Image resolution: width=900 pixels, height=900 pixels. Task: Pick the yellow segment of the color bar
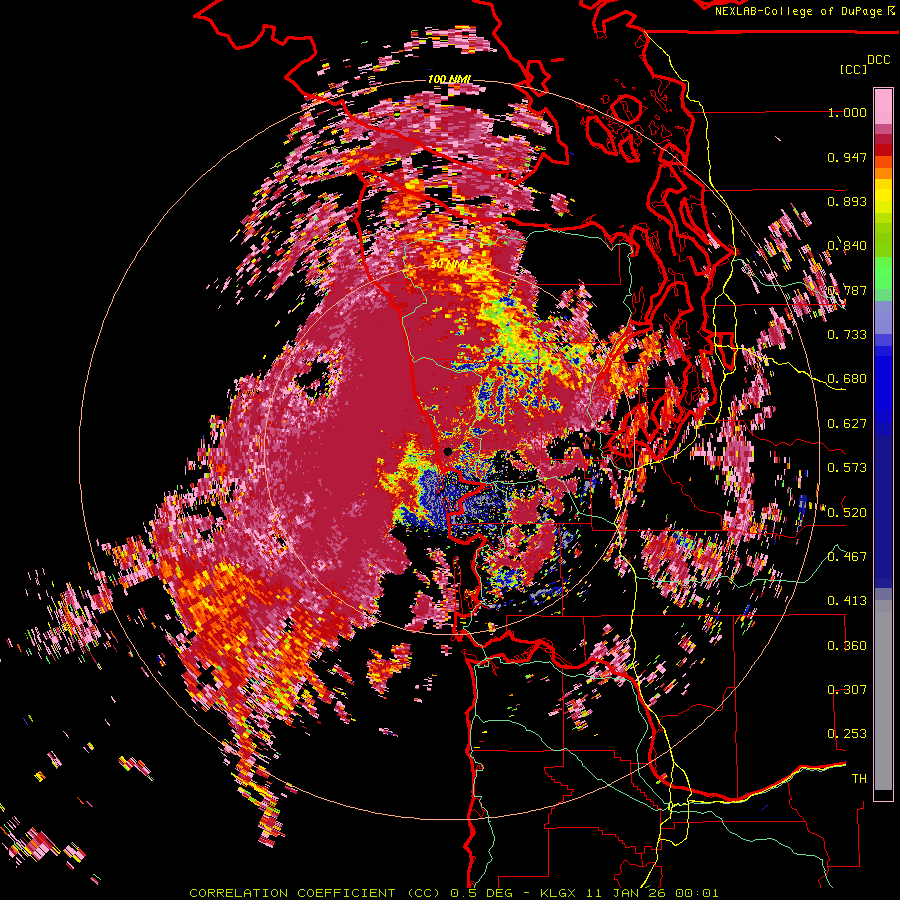click(883, 197)
